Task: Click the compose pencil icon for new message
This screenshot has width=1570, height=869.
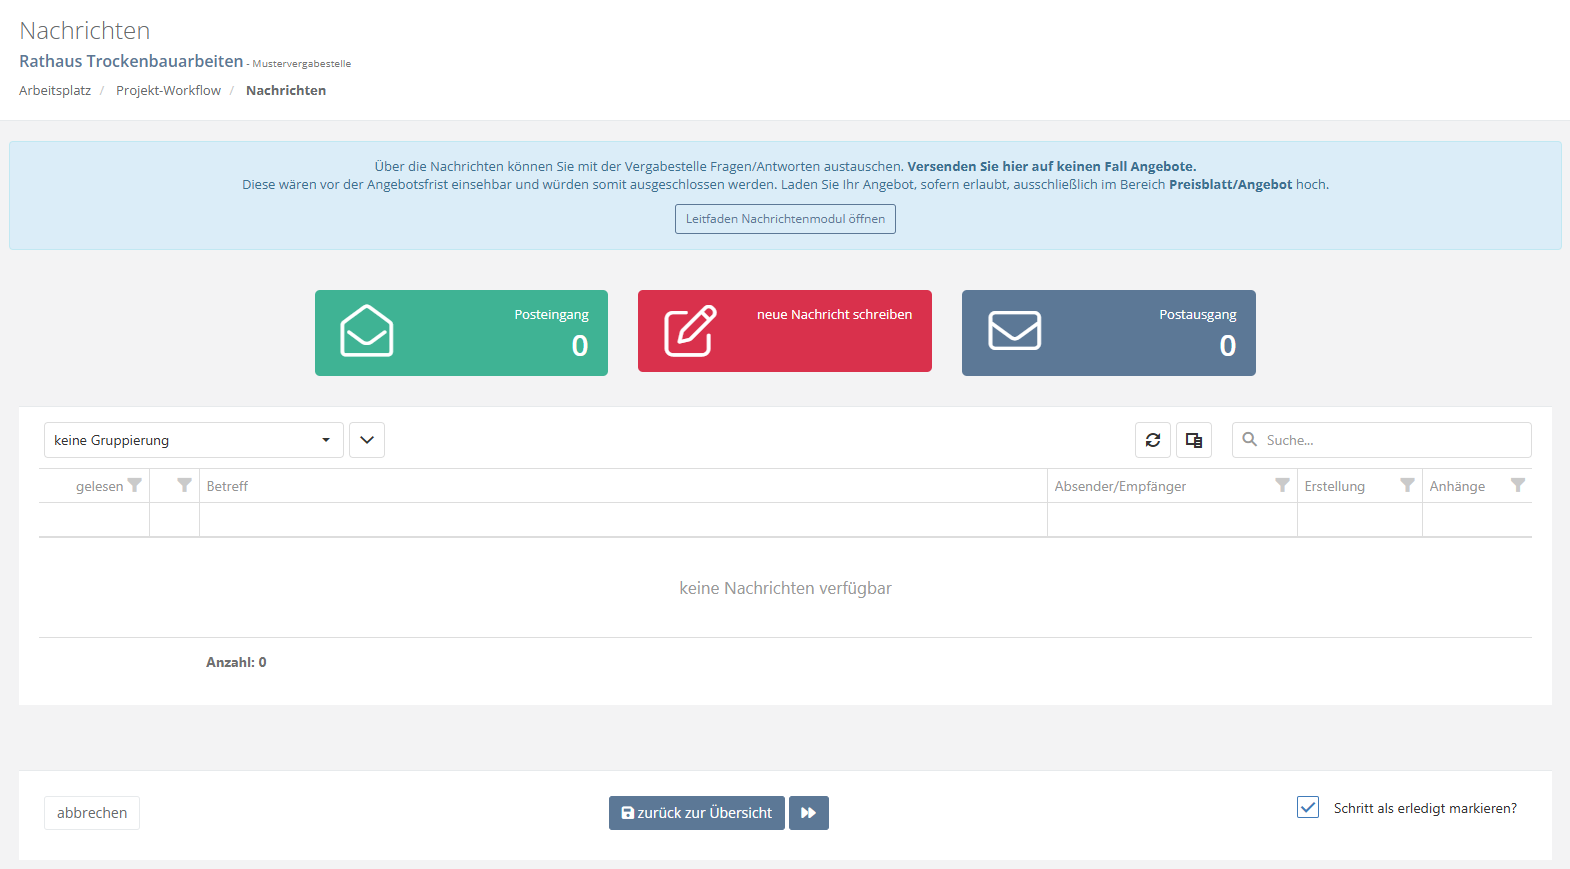Action: tap(690, 331)
